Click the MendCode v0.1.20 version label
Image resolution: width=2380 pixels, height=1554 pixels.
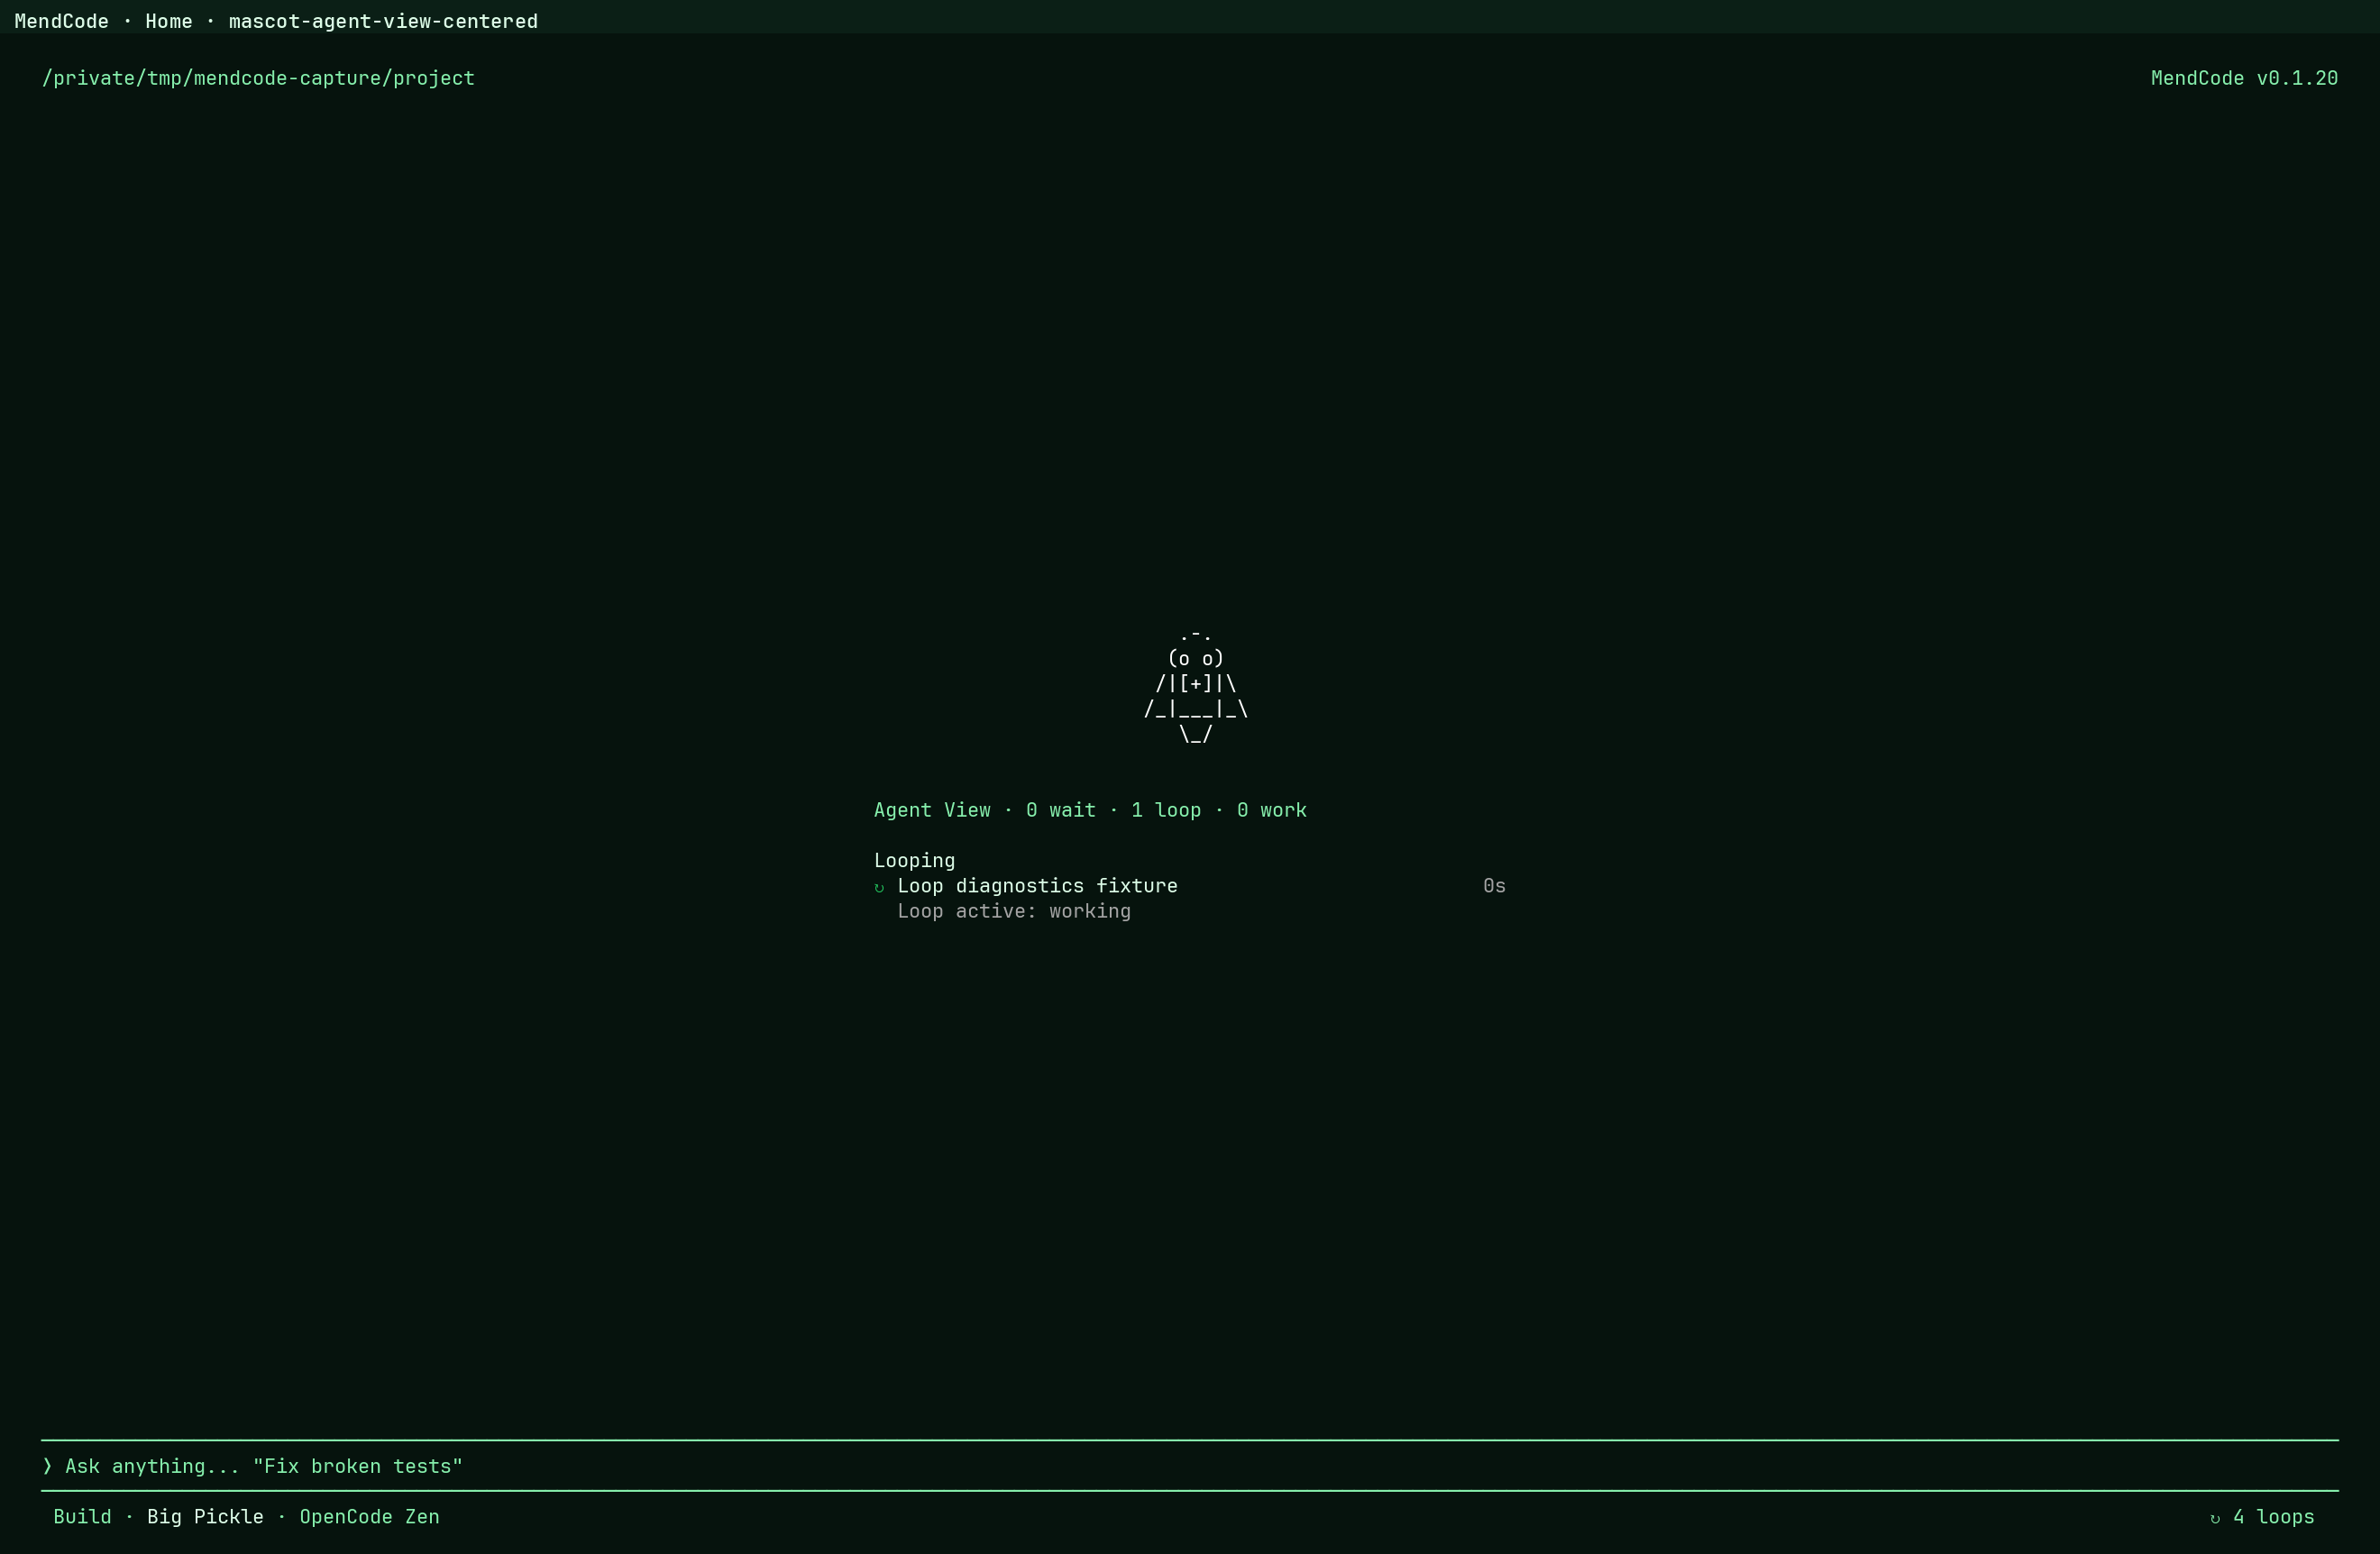point(2244,78)
